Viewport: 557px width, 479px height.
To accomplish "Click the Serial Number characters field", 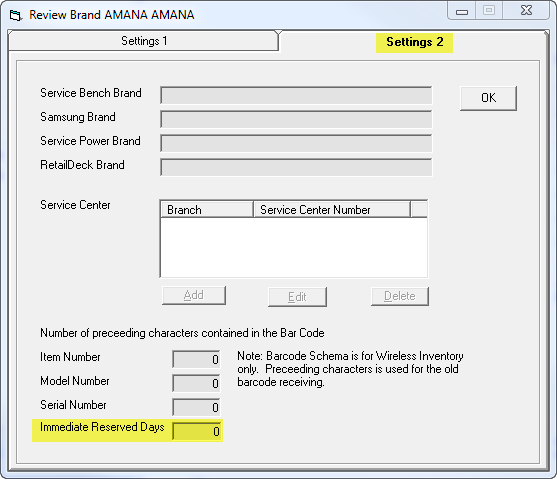I will click(x=196, y=407).
